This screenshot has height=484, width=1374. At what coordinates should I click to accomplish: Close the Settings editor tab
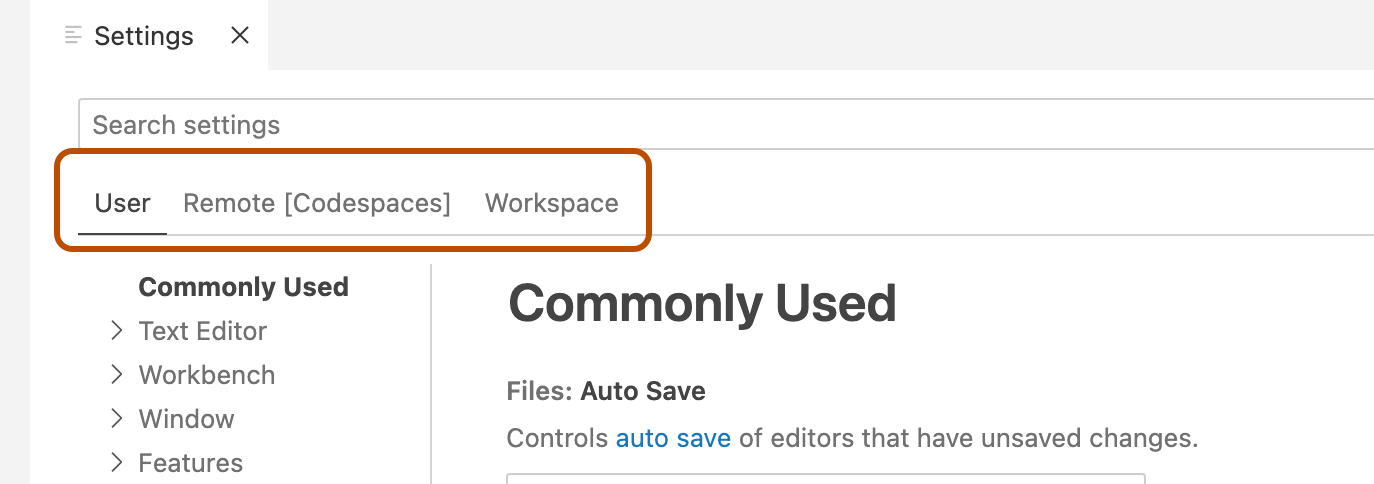click(240, 36)
